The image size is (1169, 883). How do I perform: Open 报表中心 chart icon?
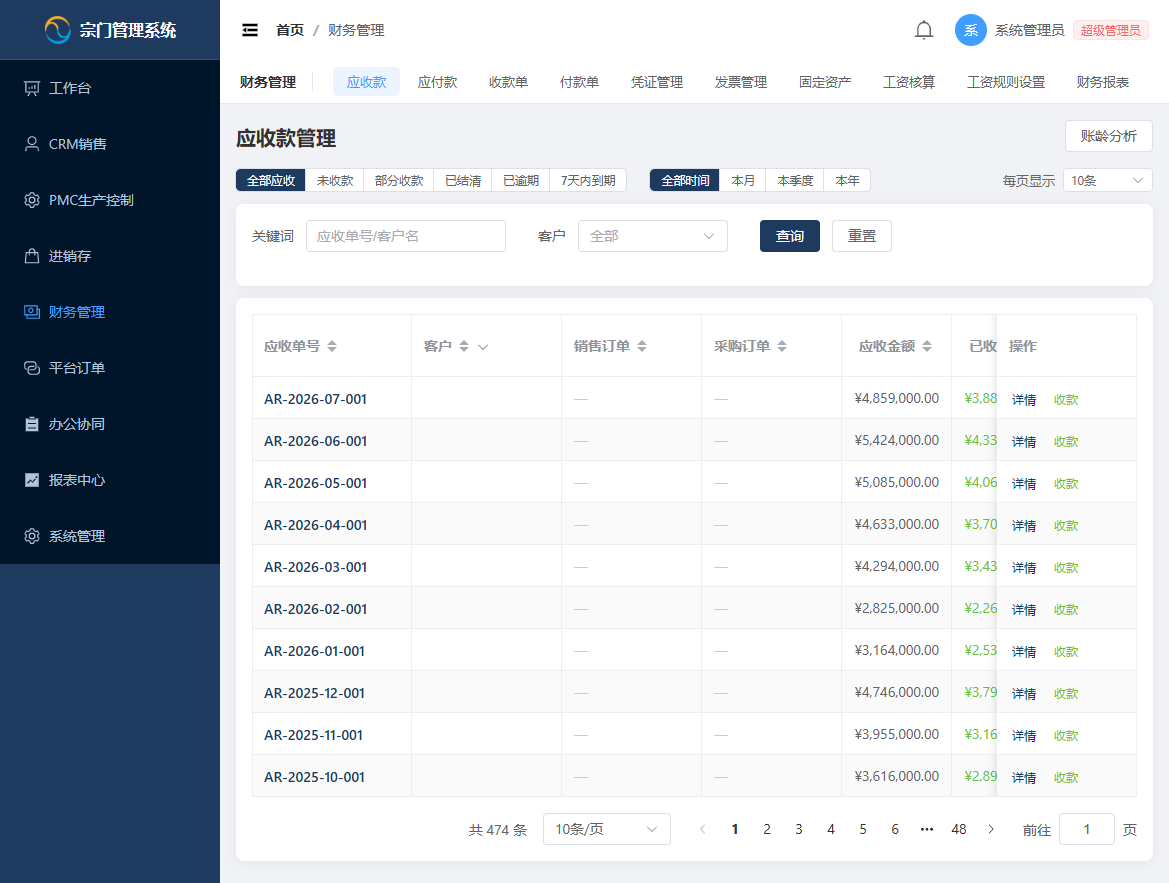point(31,480)
